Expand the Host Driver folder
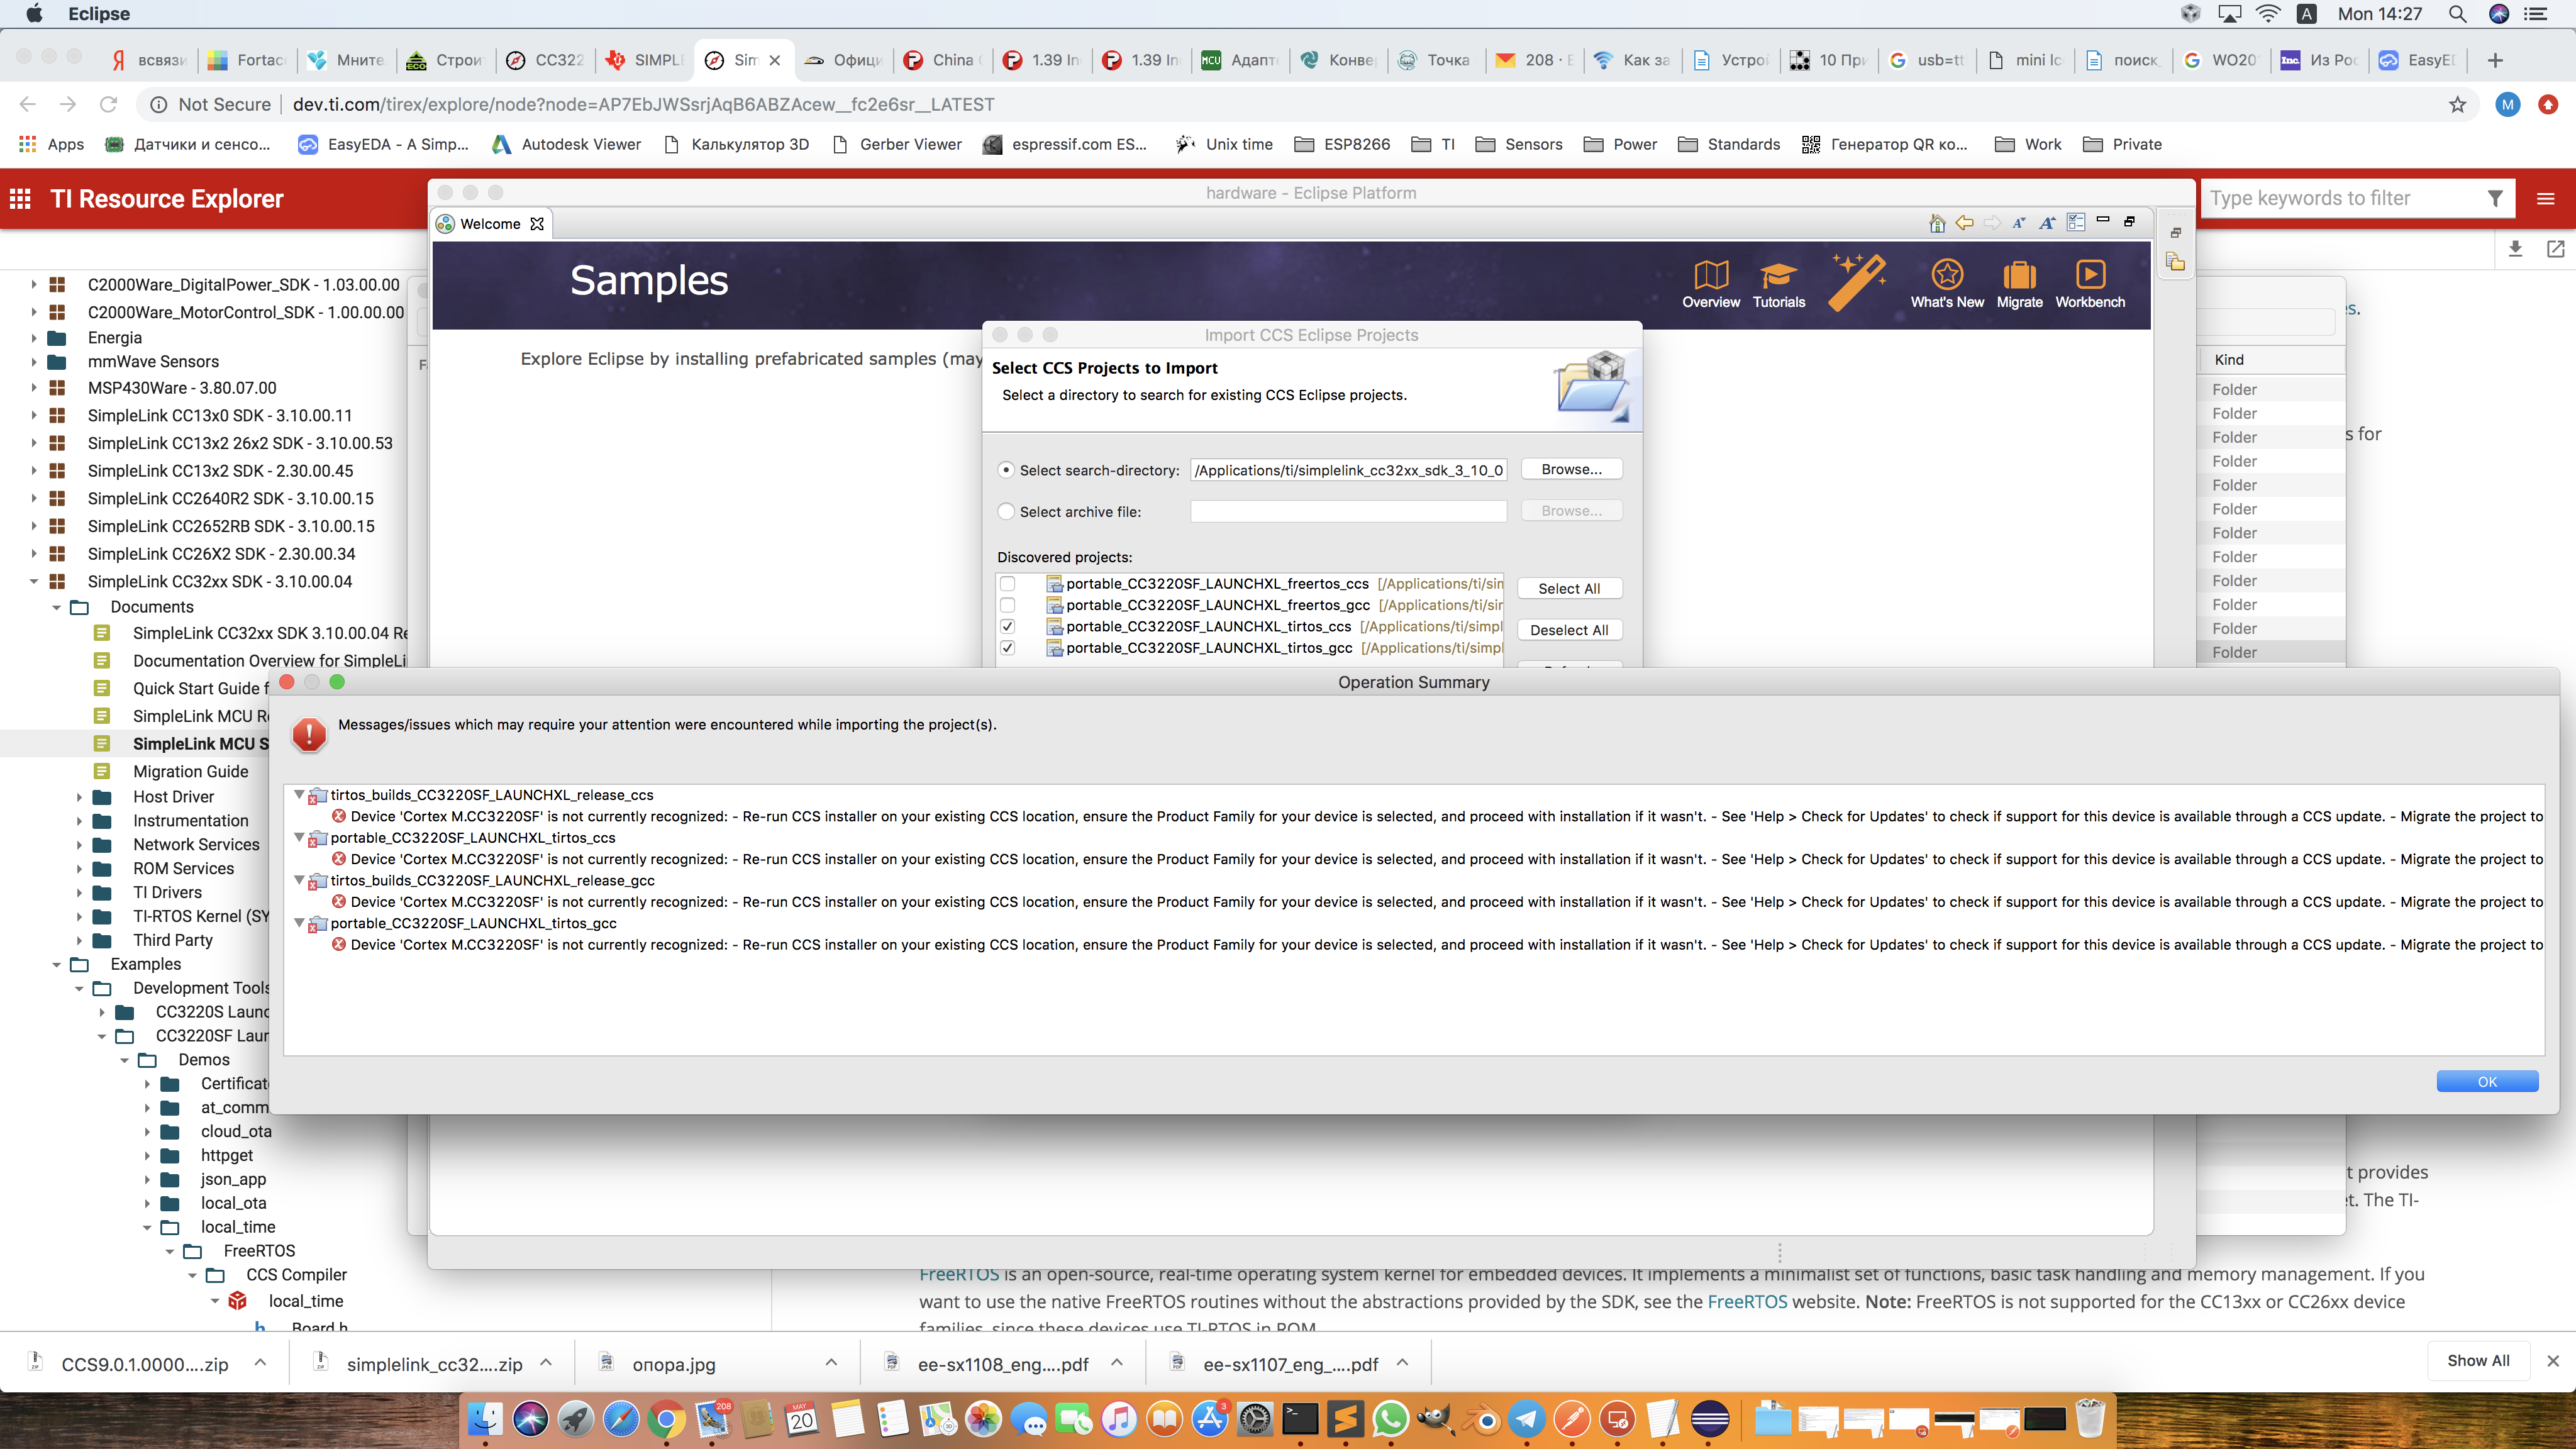The width and height of the screenshot is (2576, 1449). [x=79, y=797]
